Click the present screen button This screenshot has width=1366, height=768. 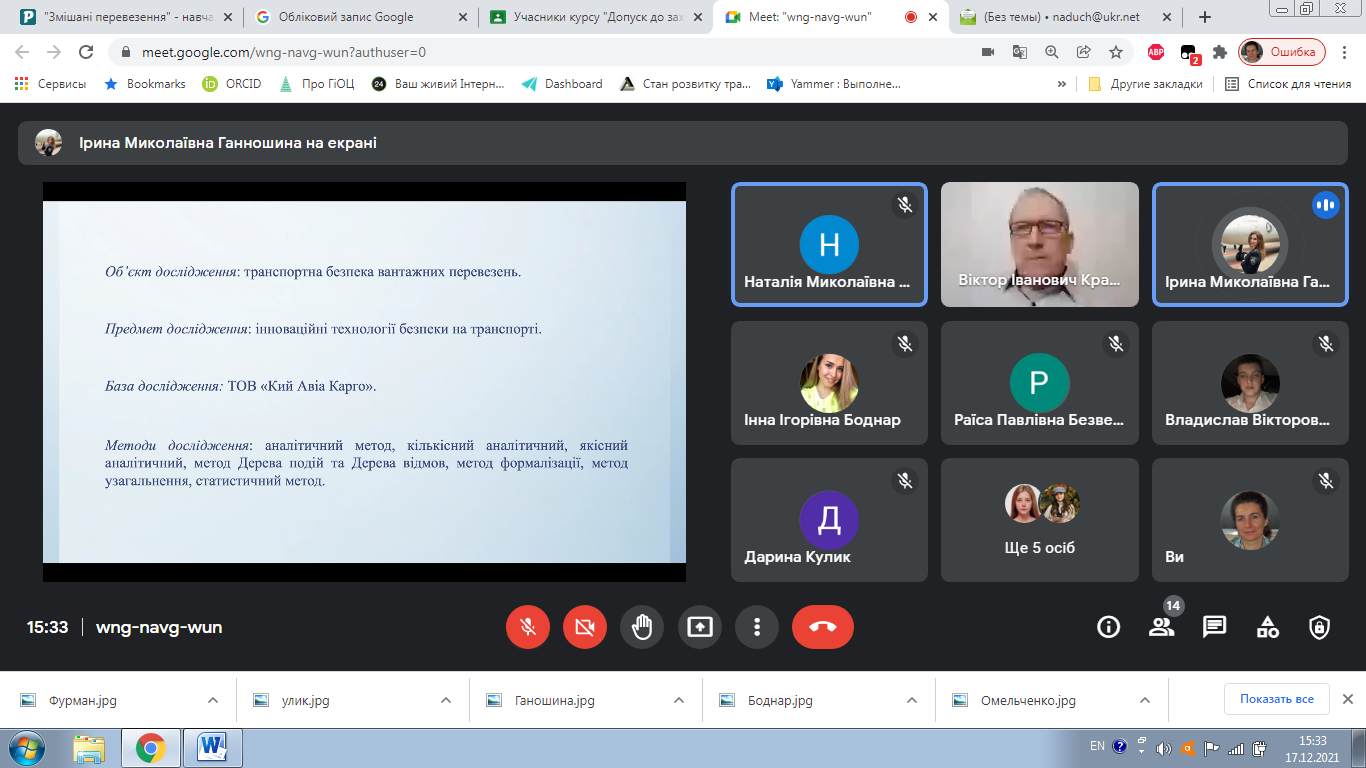(700, 627)
